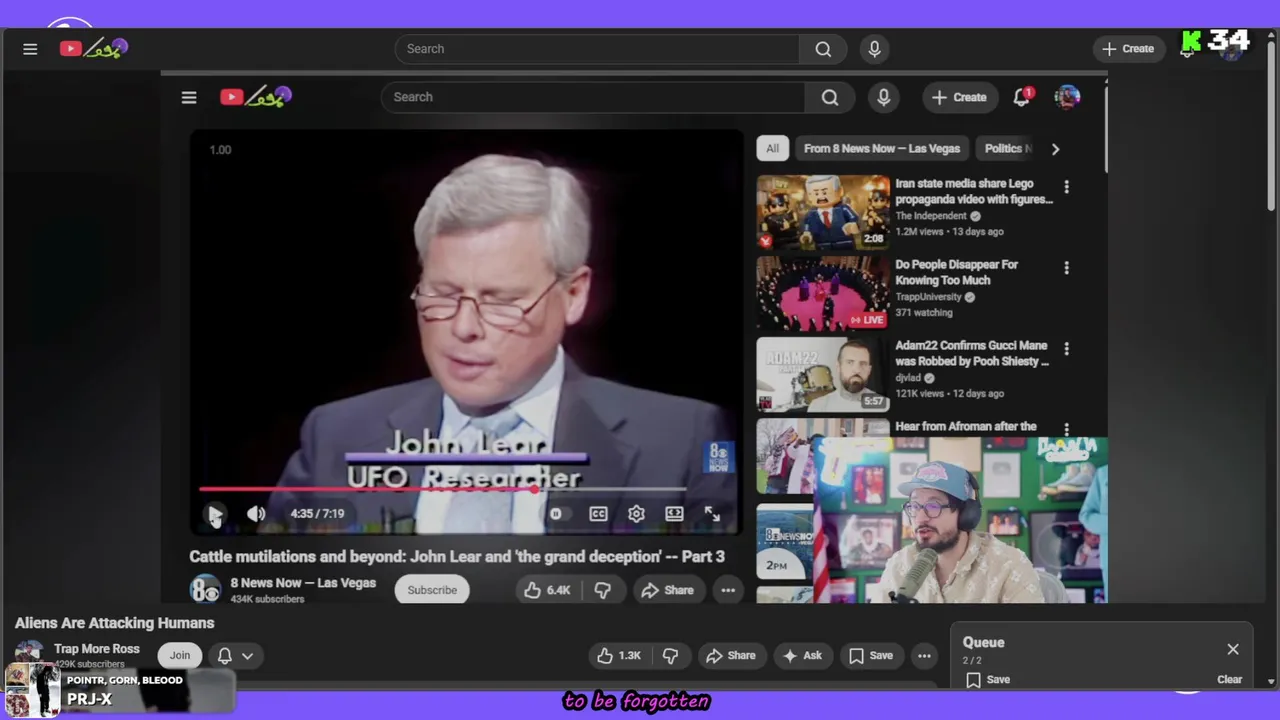Screen dimensions: 1280x720
Task: Clear the queue
Action: (x=1229, y=680)
